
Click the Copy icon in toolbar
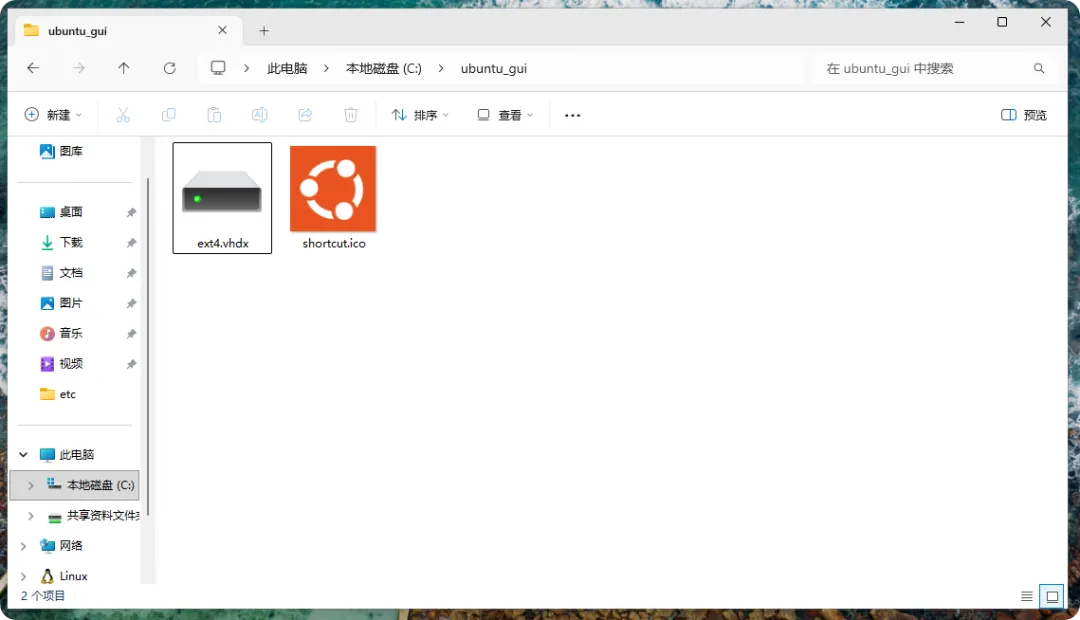[168, 115]
